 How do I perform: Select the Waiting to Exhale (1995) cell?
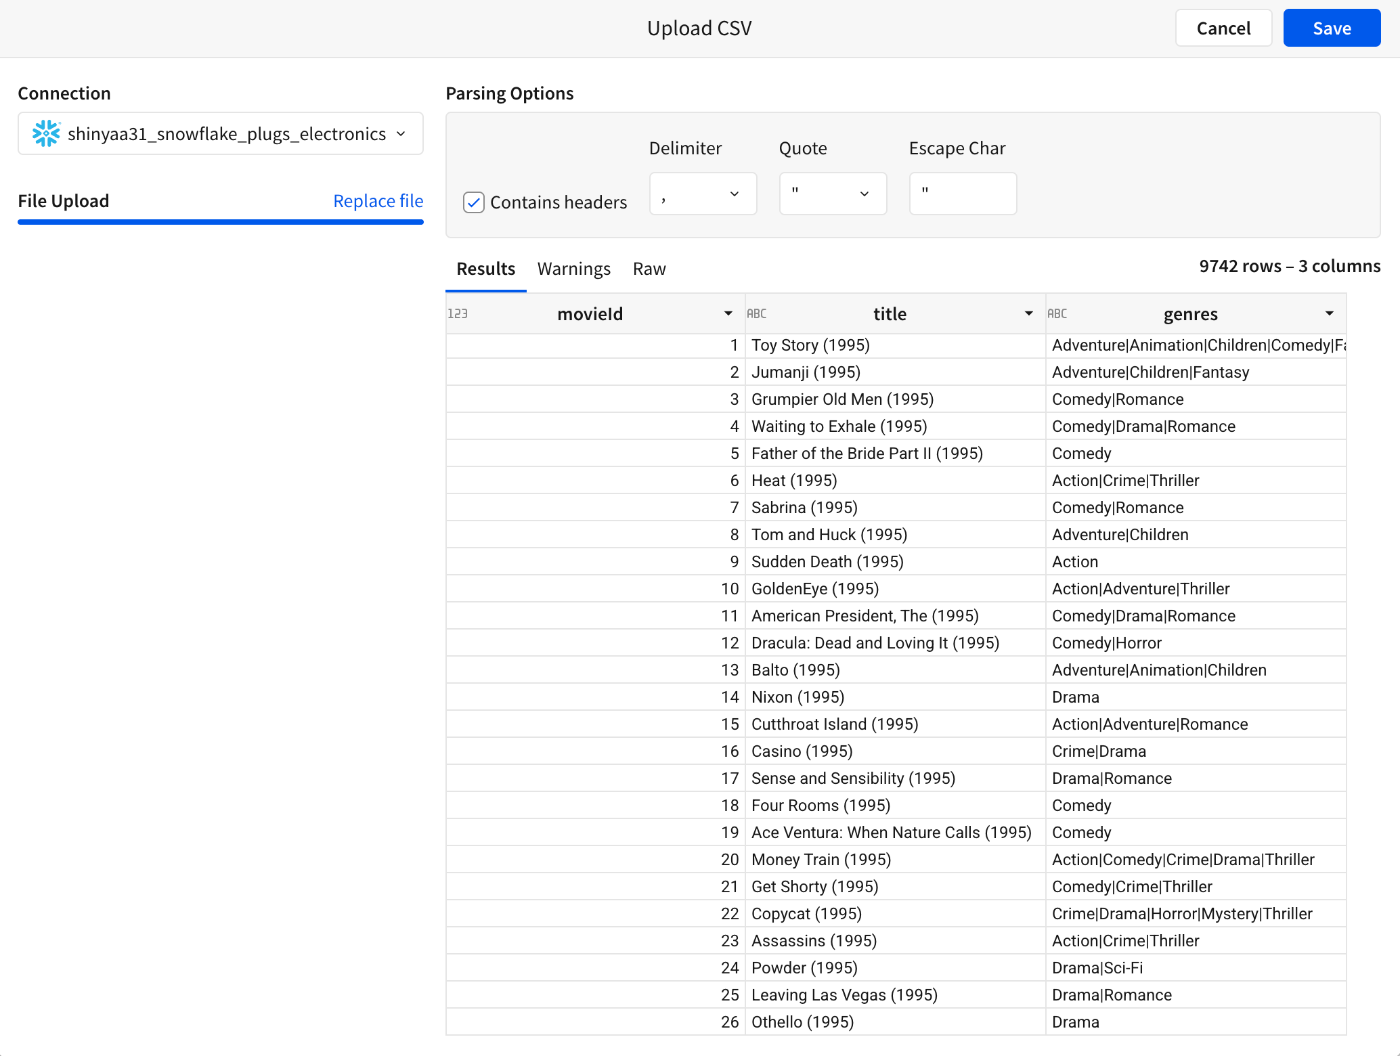(x=895, y=426)
